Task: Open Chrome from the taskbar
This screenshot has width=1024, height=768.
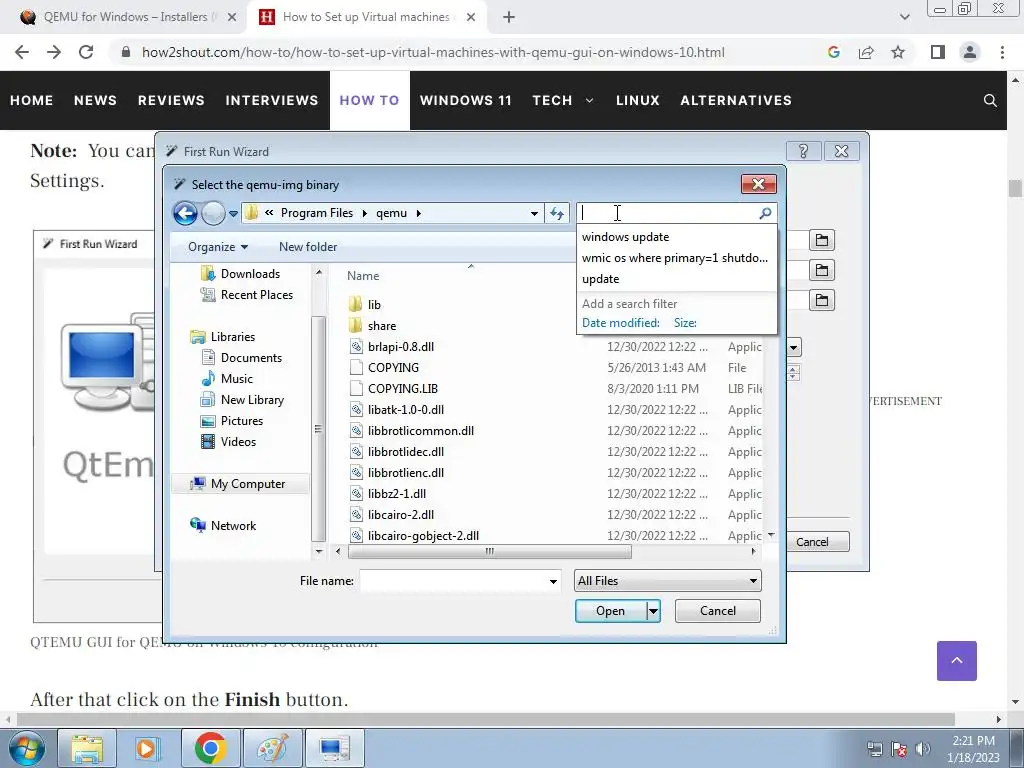Action: (210, 748)
